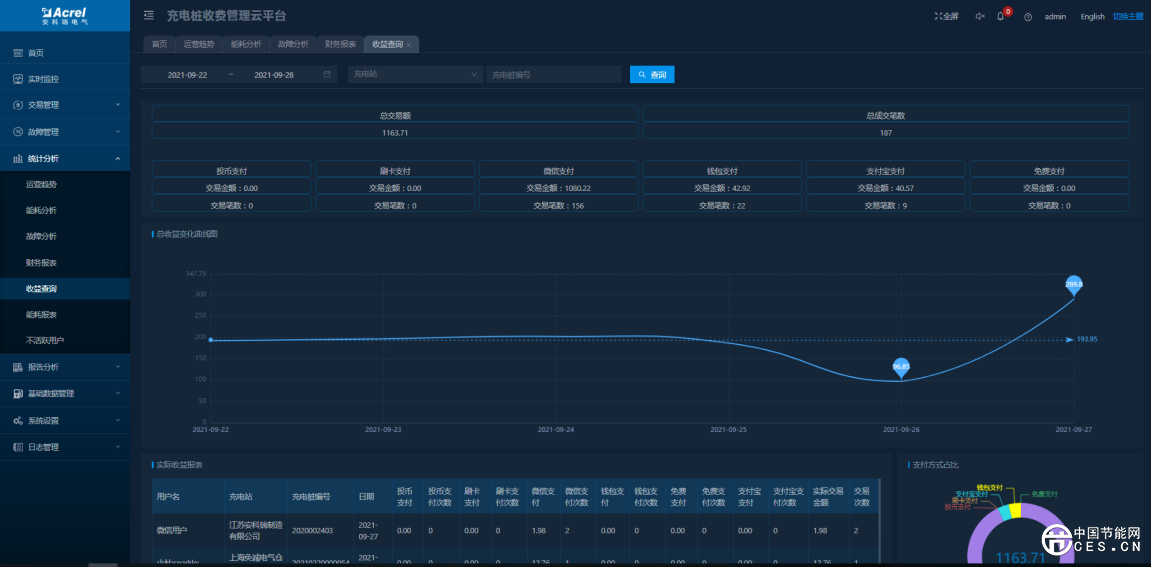
Task: Click 钱包支付 交易笔数 22 cell
Action: point(722,206)
